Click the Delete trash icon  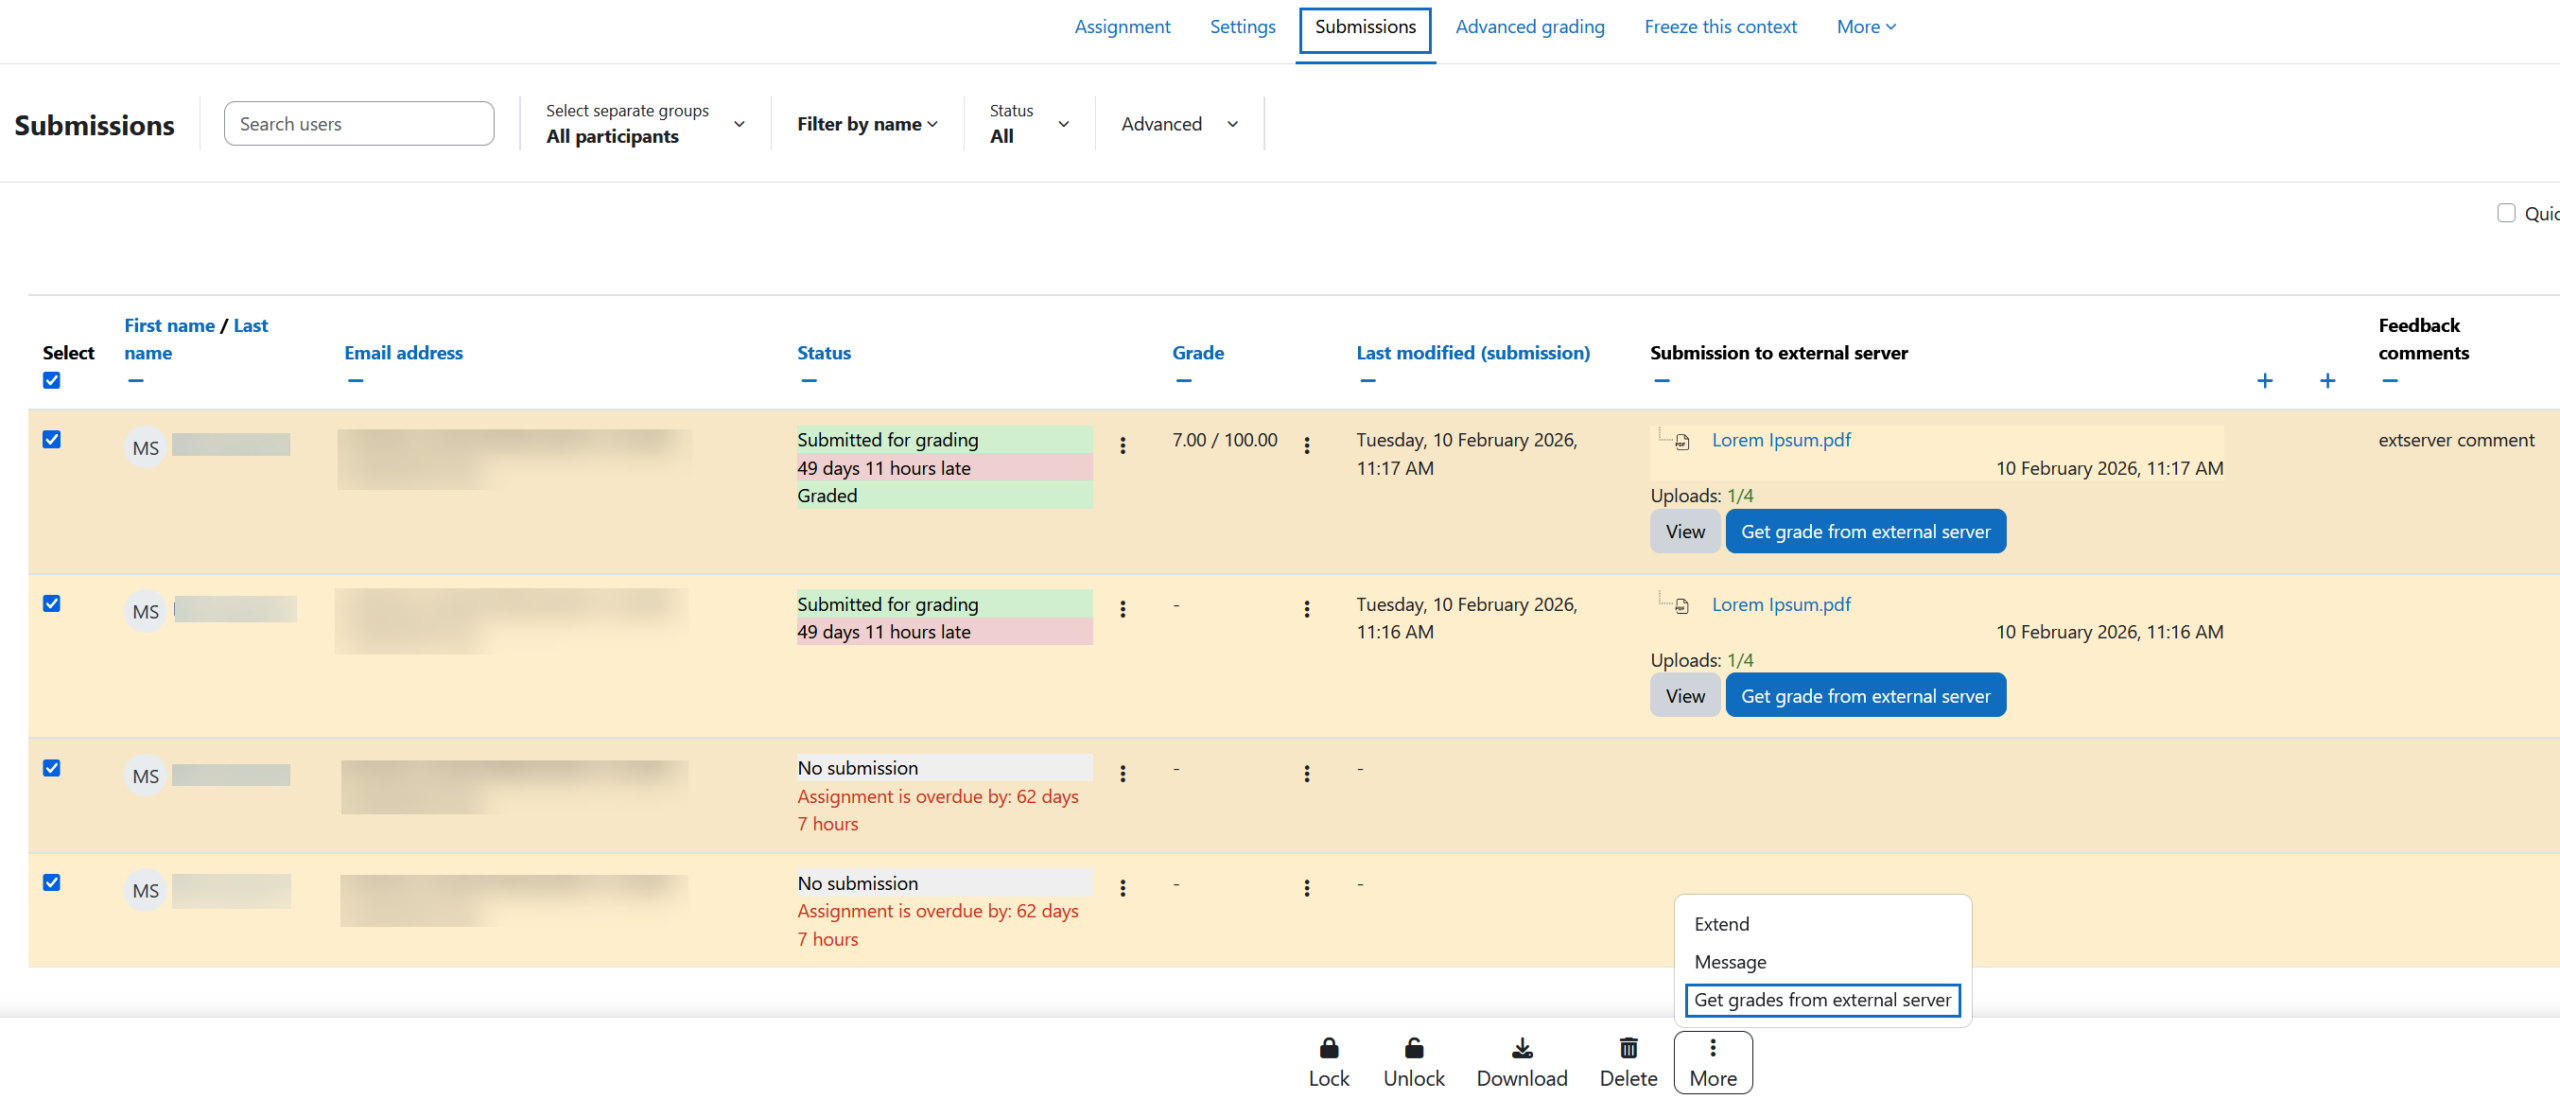1628,1048
